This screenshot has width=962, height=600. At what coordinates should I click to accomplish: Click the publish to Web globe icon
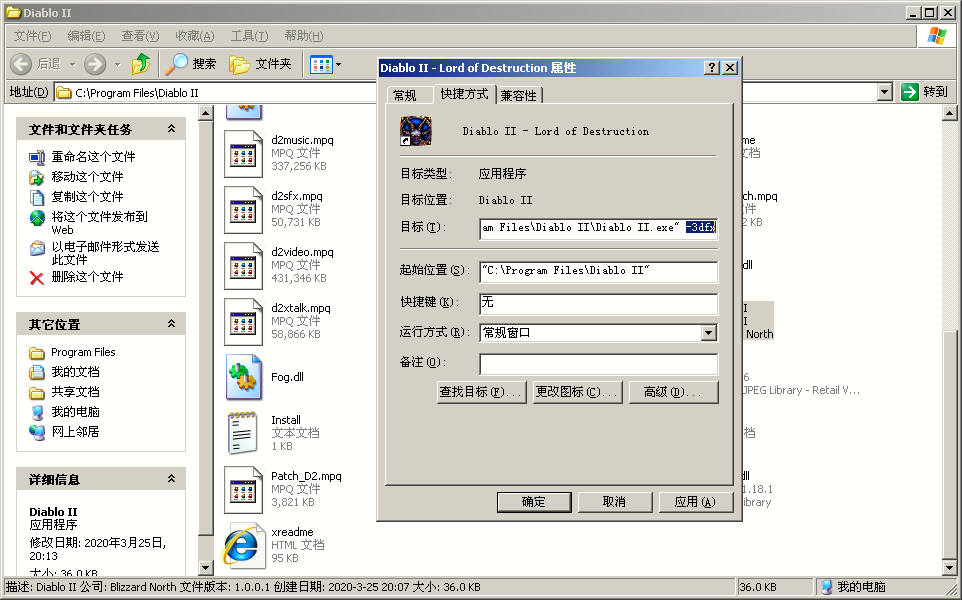37,217
